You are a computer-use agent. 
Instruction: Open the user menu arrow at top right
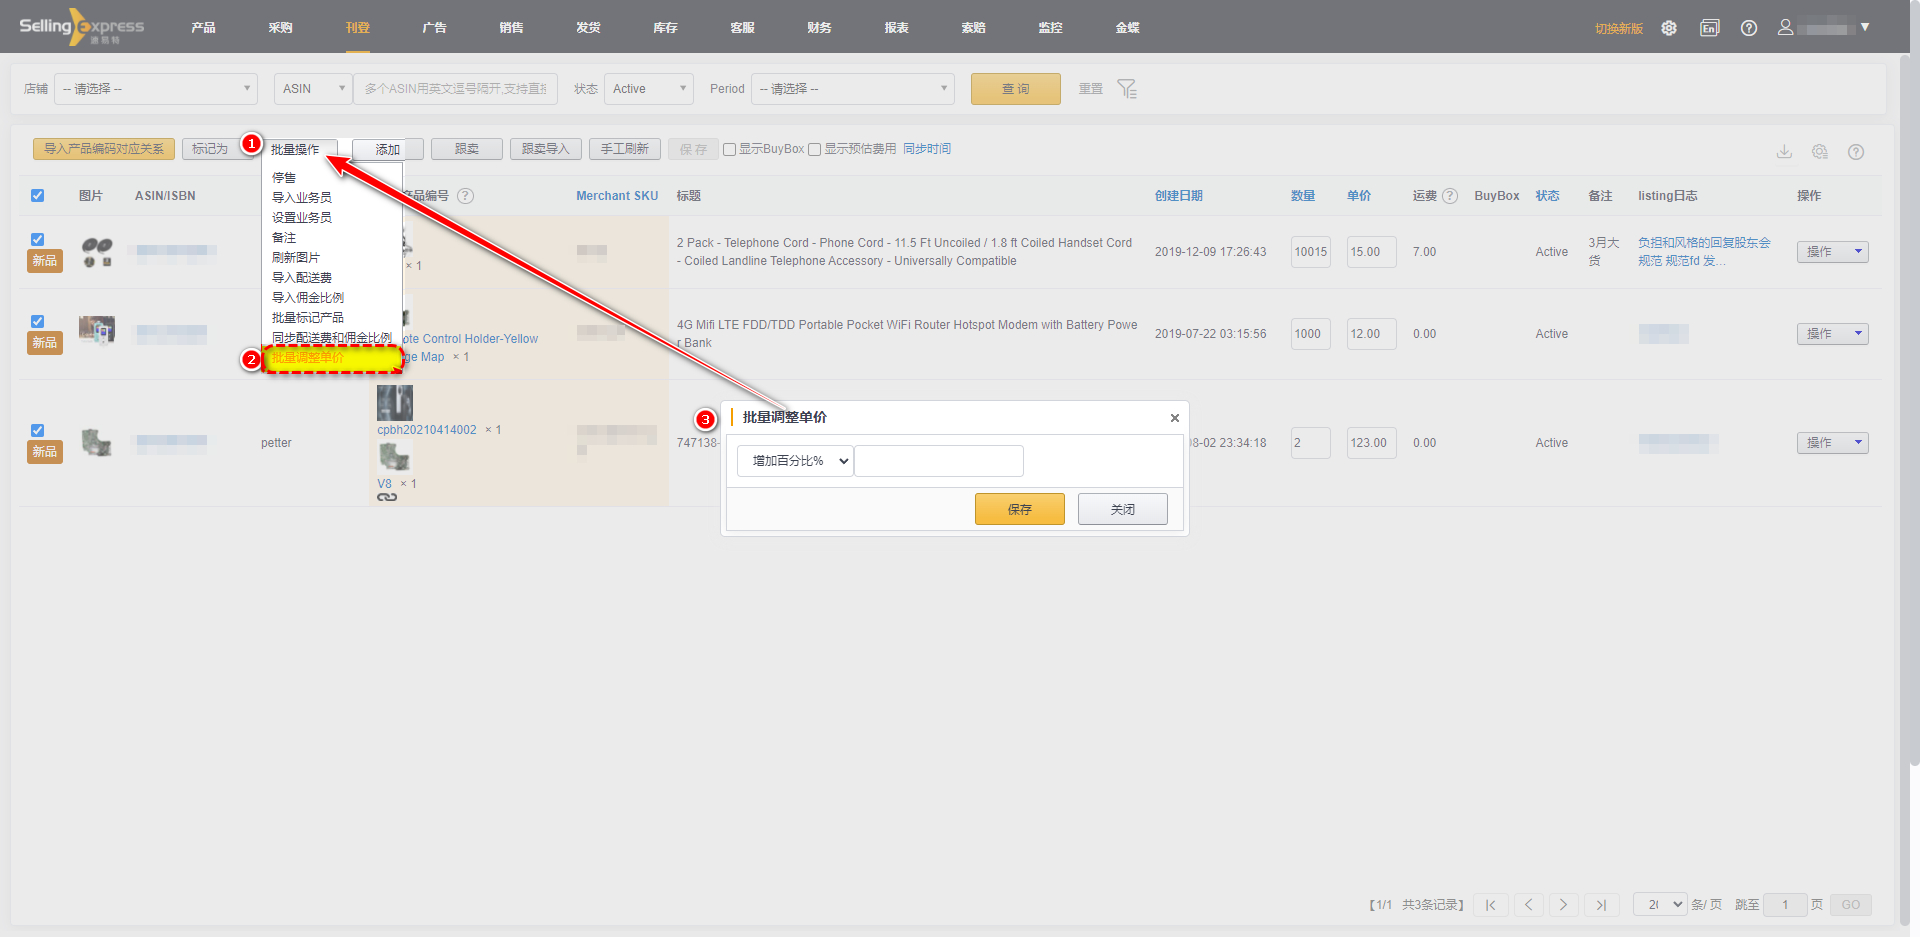1865,27
